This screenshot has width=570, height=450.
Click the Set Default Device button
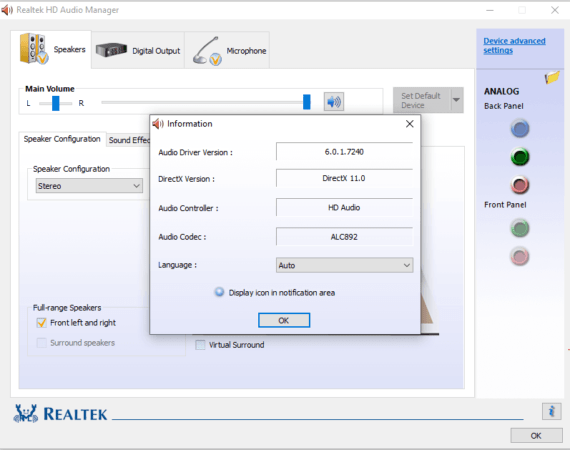coord(422,100)
